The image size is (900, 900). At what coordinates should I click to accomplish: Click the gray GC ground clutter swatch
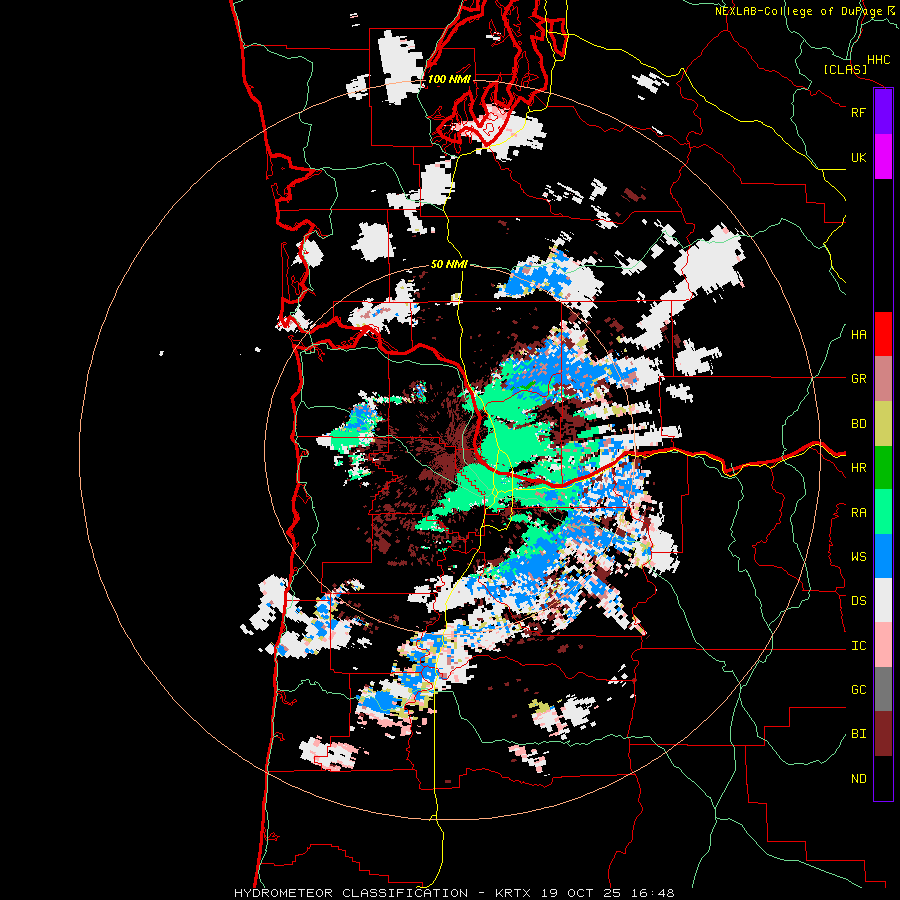883,689
